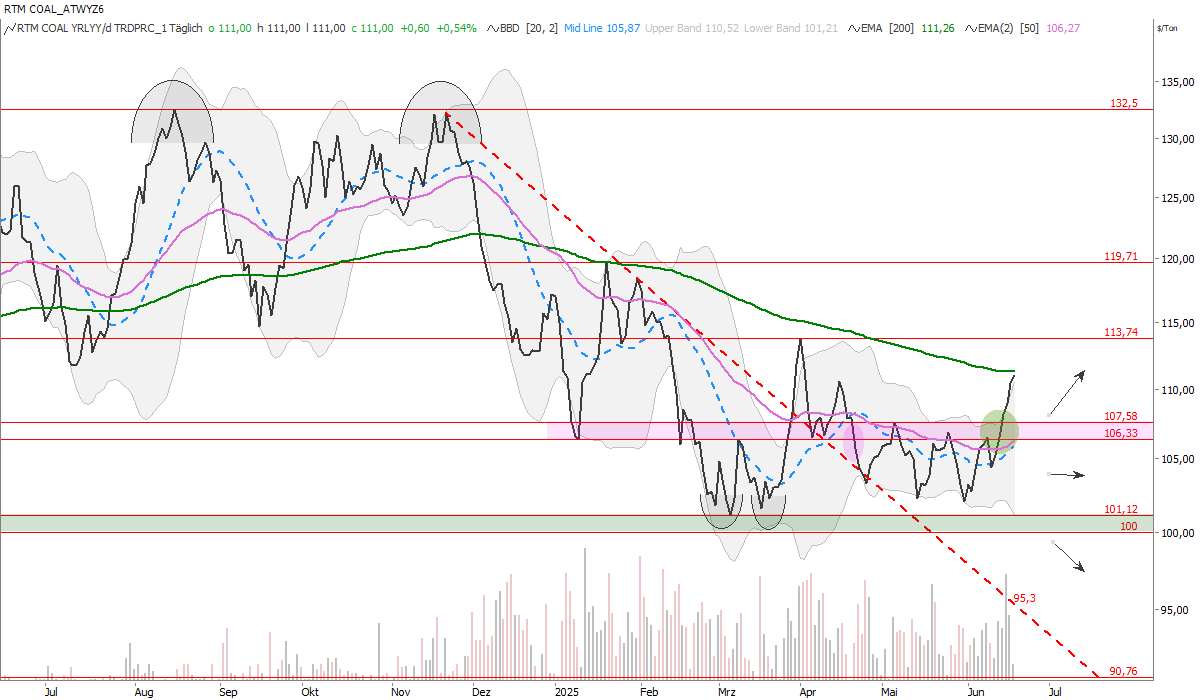Click the $/Ton unit label
The width and height of the screenshot is (1200, 700).
point(1167,29)
